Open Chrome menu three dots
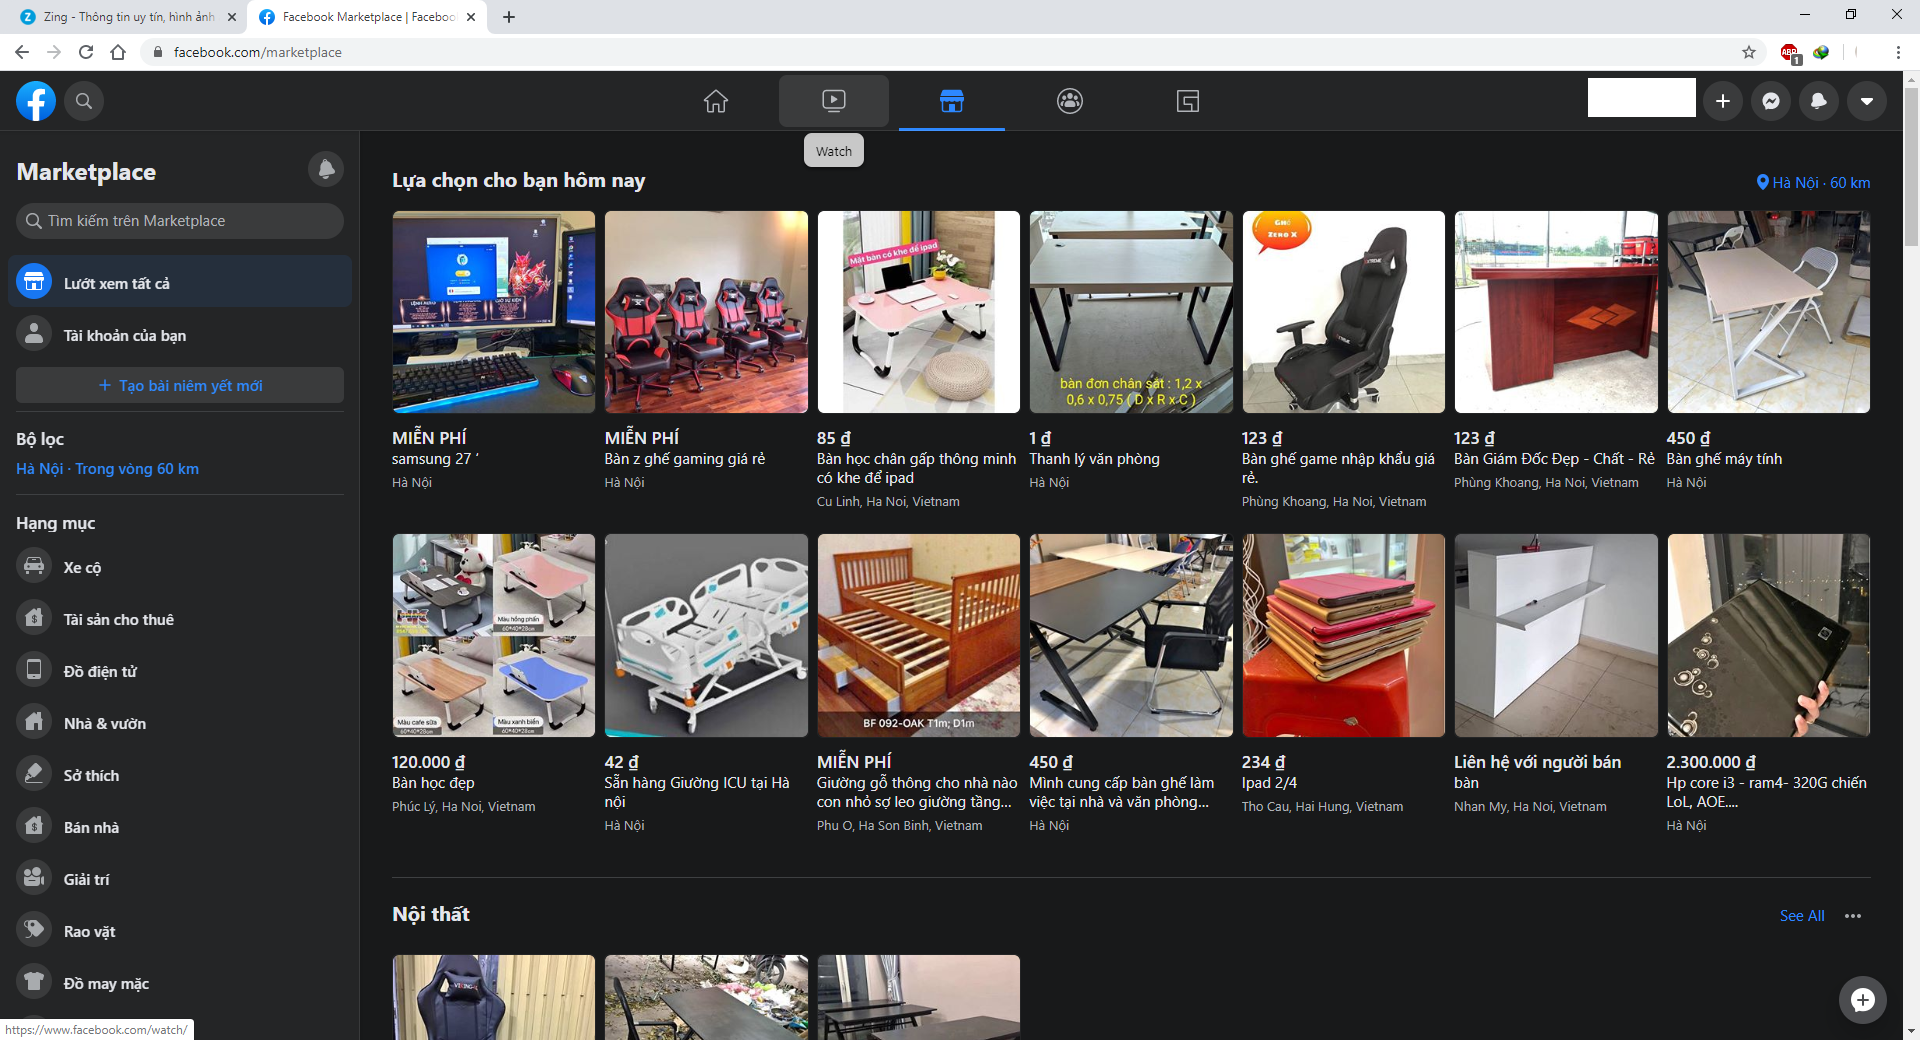This screenshot has width=1920, height=1040. [1898, 52]
